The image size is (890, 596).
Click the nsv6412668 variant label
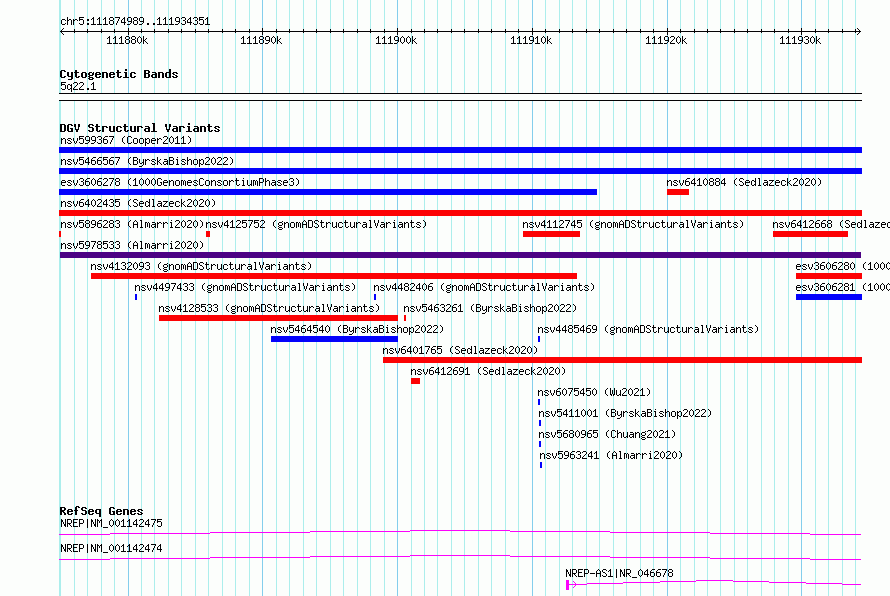831,224
